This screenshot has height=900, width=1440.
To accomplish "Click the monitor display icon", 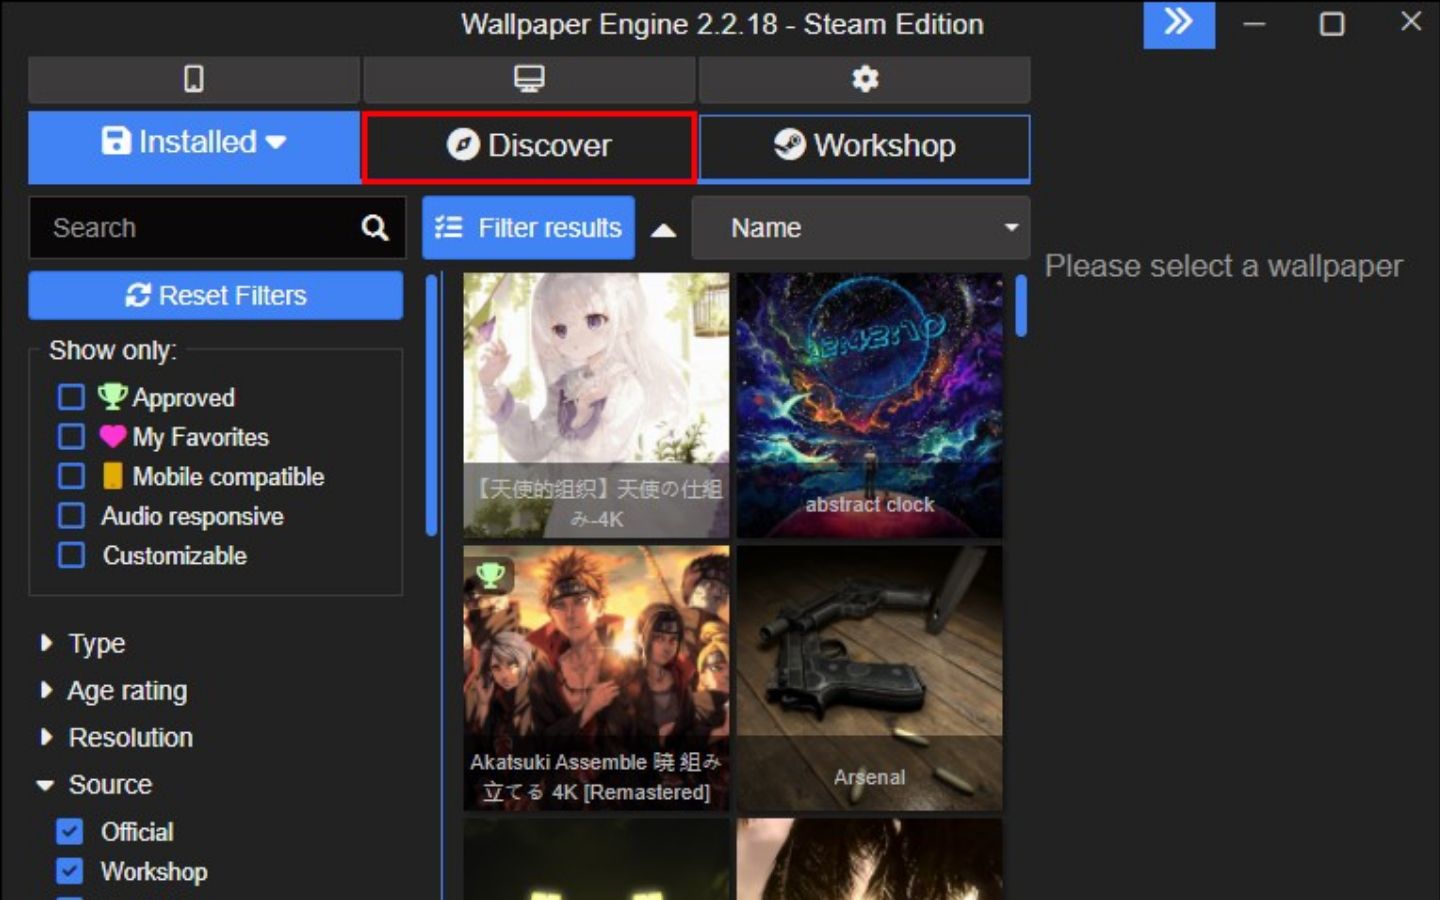I will (528, 79).
